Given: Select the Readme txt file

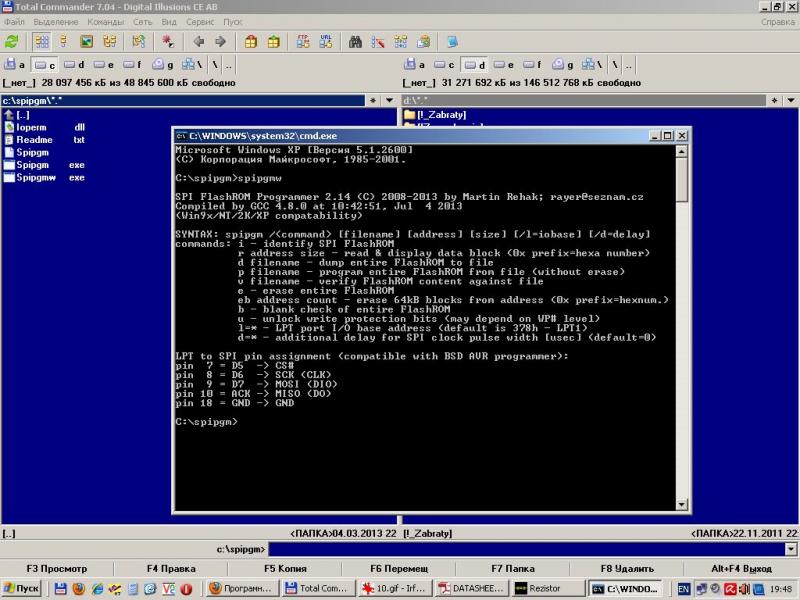Looking at the screenshot, I should point(44,140).
